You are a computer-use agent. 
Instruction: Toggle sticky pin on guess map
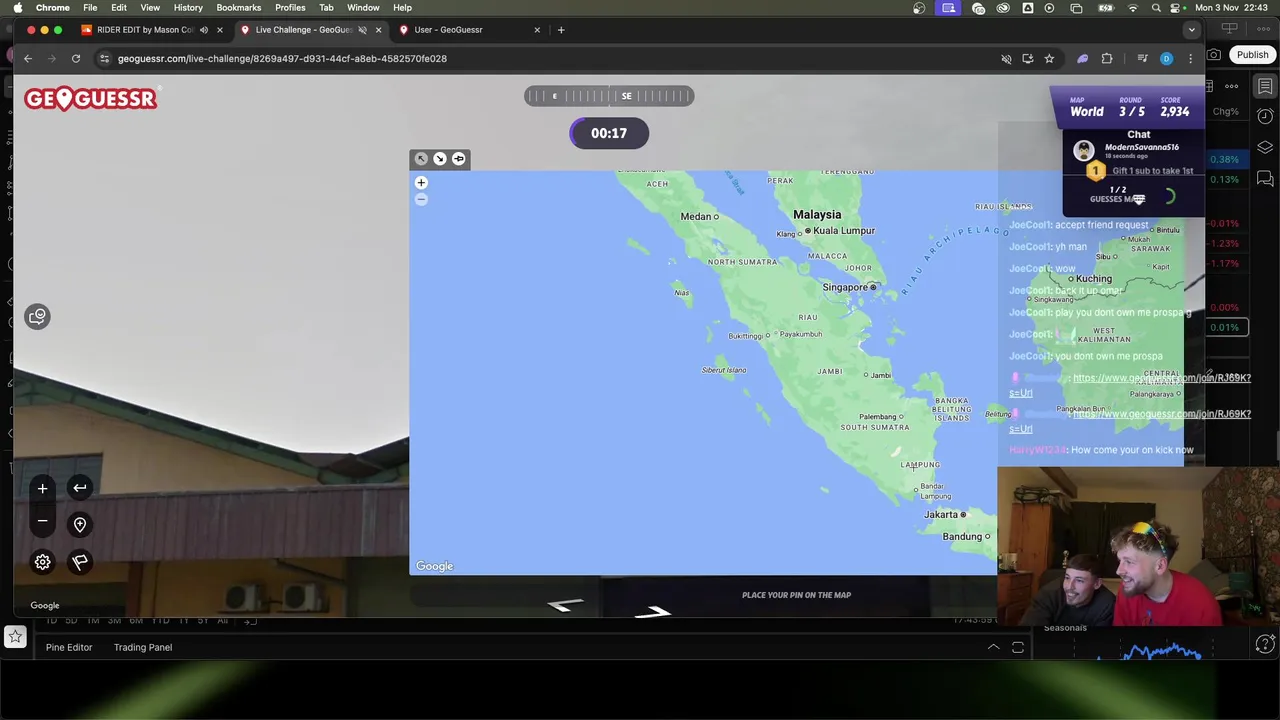coord(459,159)
